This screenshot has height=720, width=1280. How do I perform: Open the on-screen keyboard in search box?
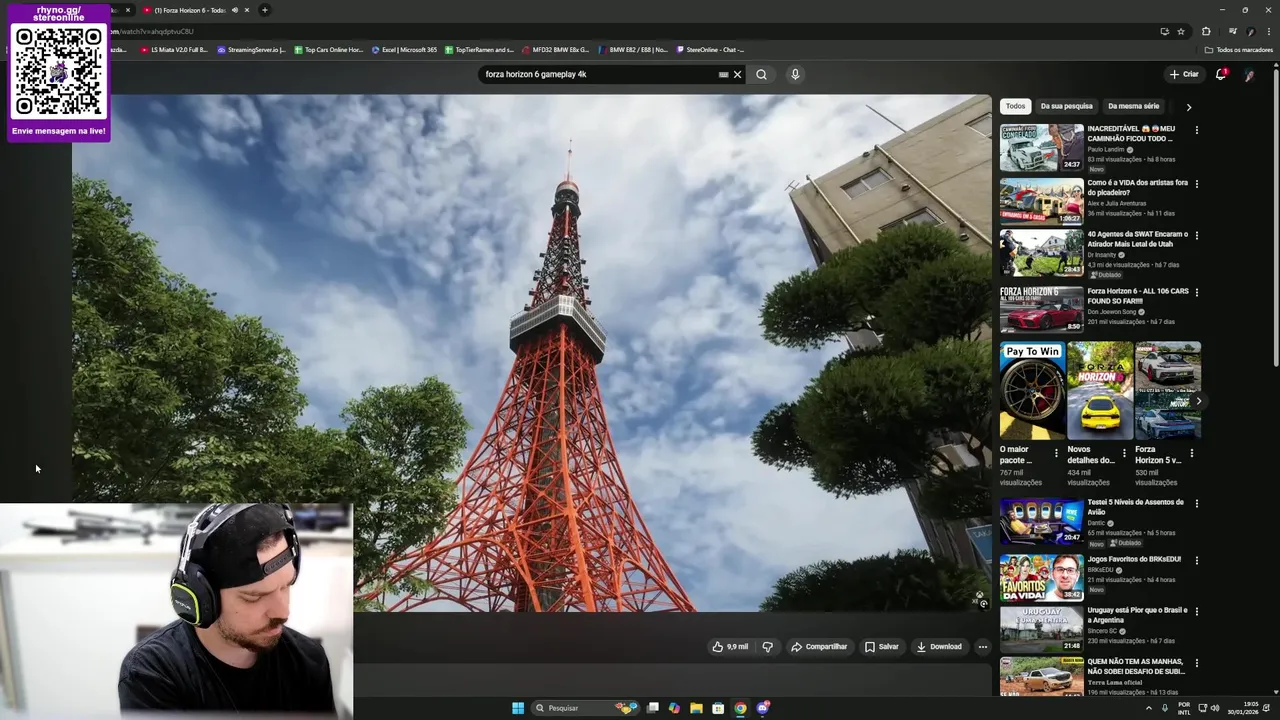[x=723, y=74]
